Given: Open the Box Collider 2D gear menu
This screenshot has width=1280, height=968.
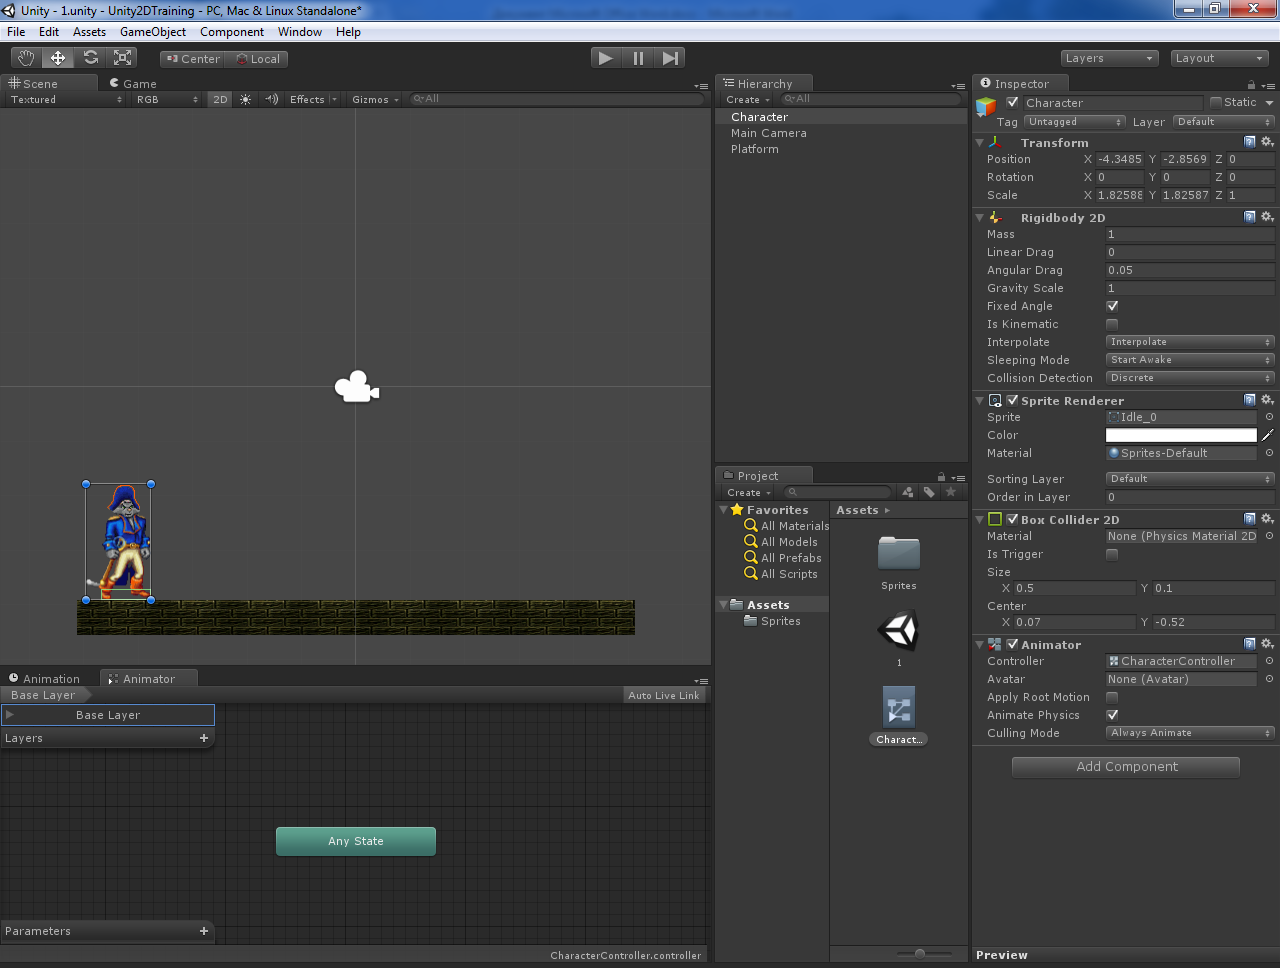Looking at the screenshot, I should [x=1267, y=519].
